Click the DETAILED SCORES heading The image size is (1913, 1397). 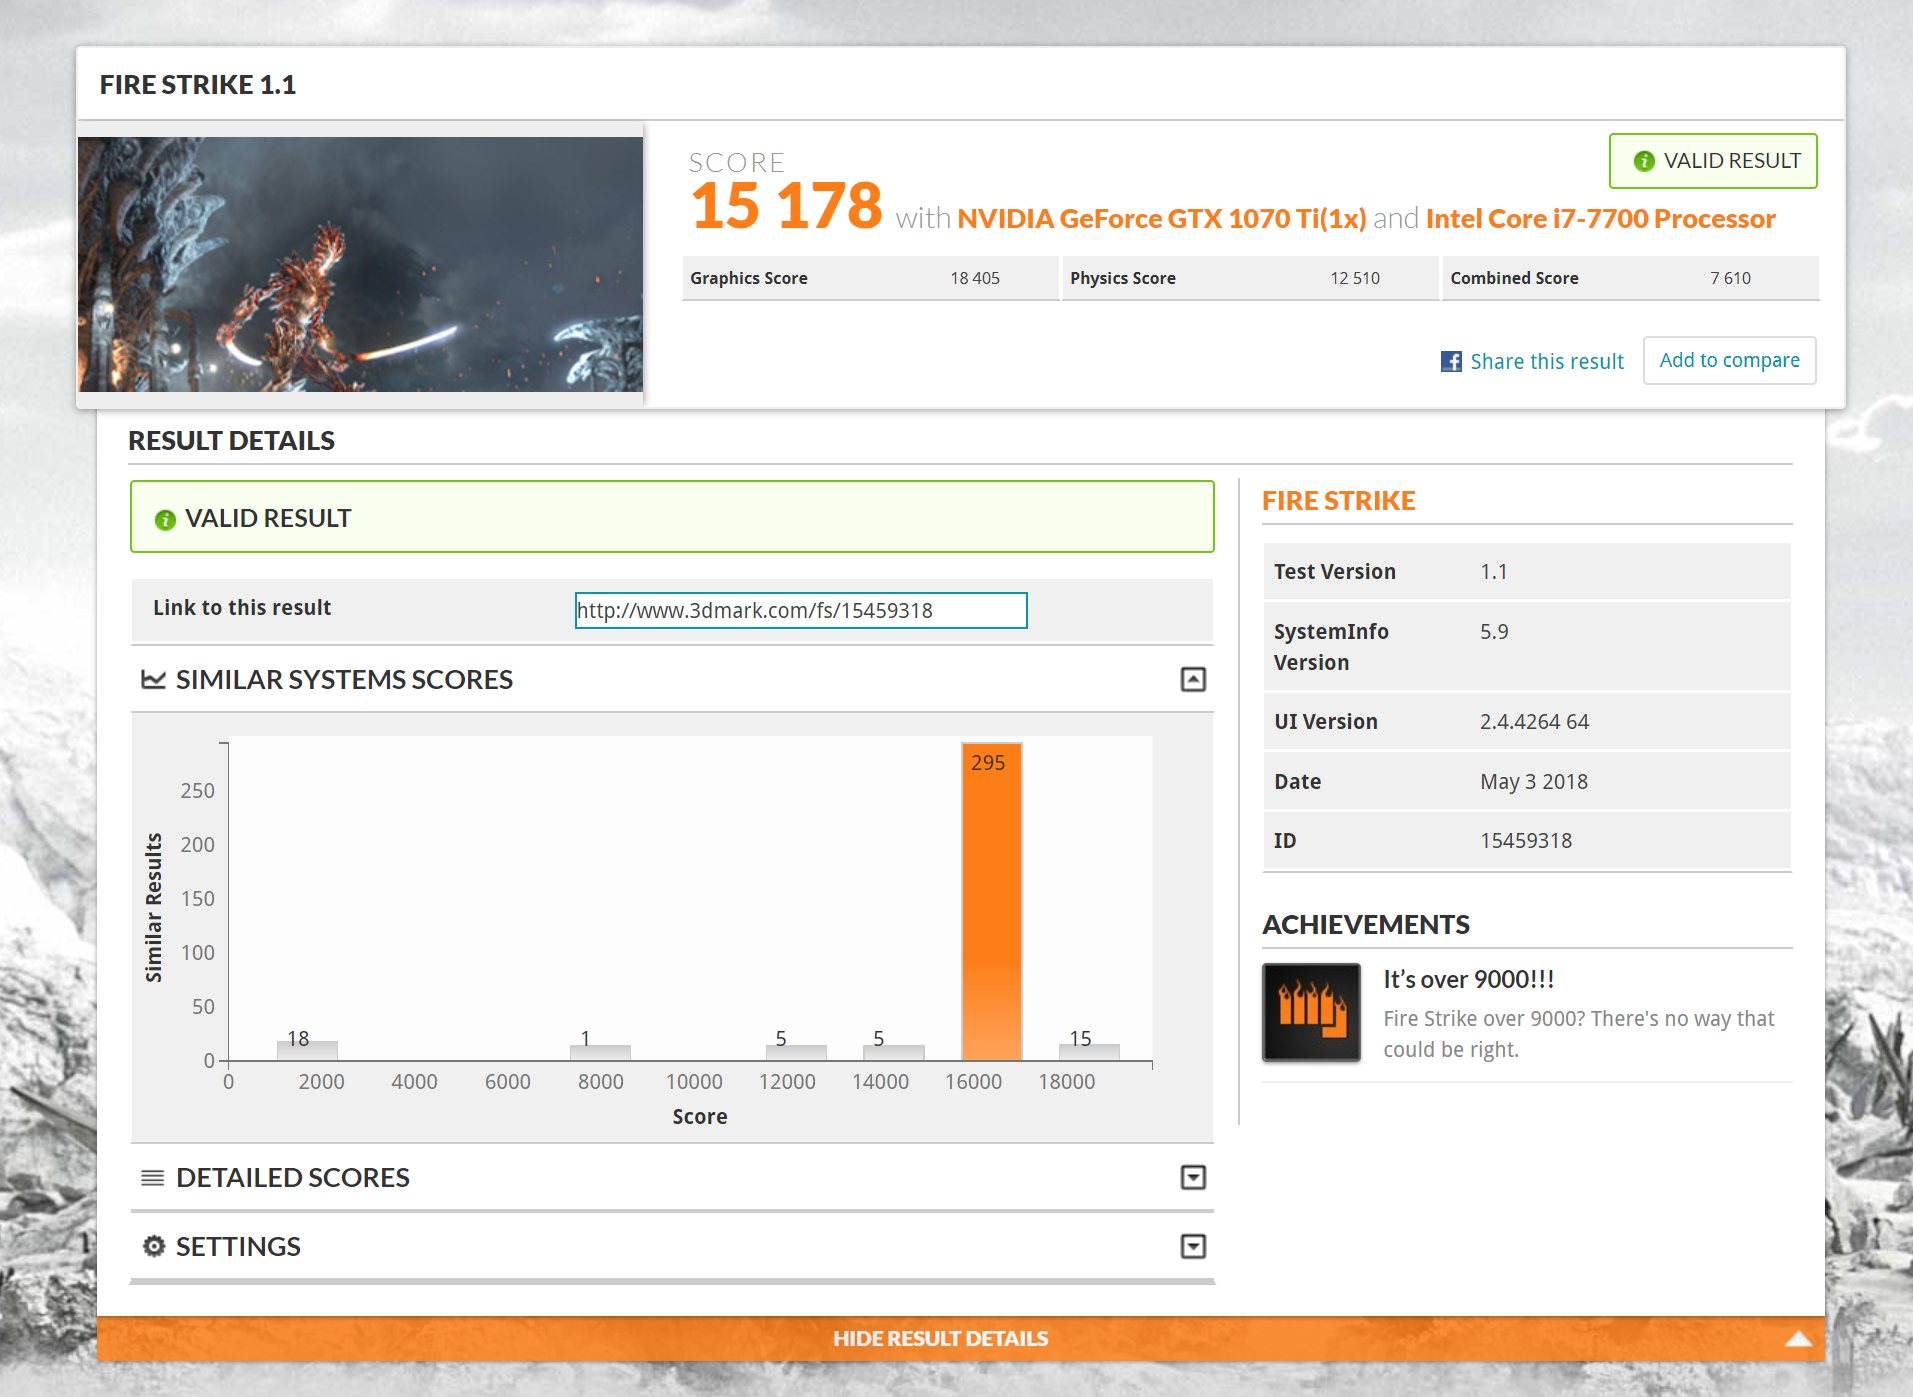(293, 1178)
